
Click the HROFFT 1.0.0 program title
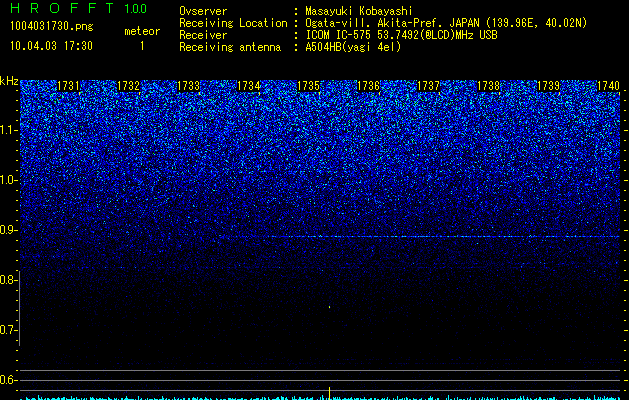[x=78, y=8]
